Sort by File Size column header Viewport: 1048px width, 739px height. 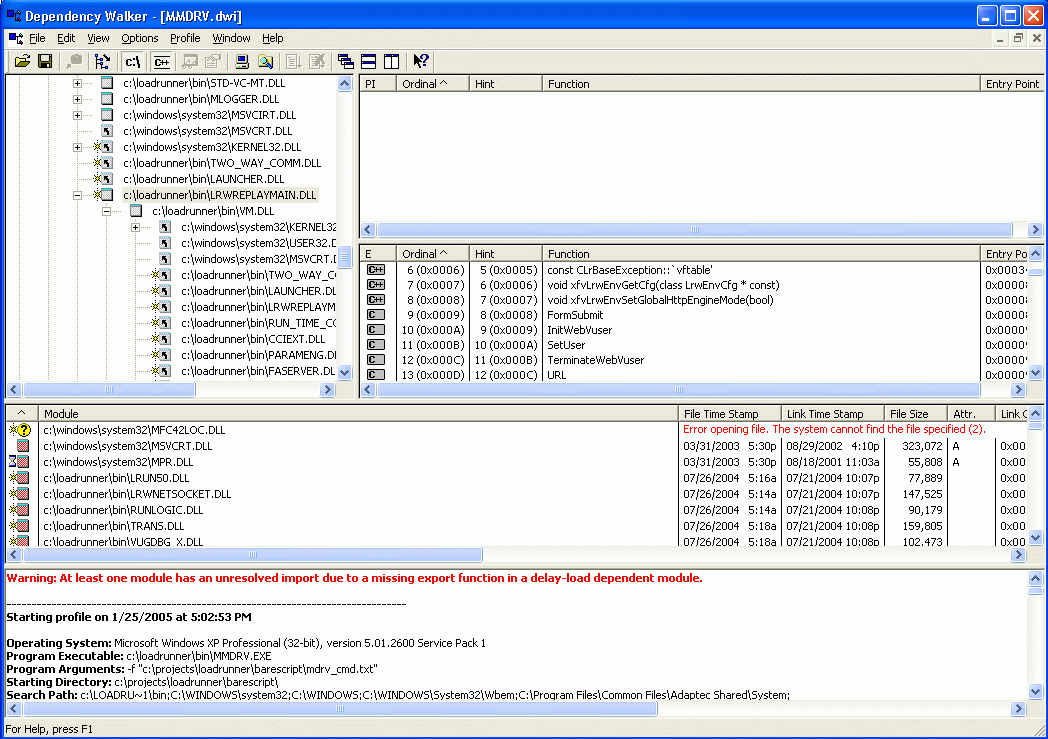tap(916, 414)
